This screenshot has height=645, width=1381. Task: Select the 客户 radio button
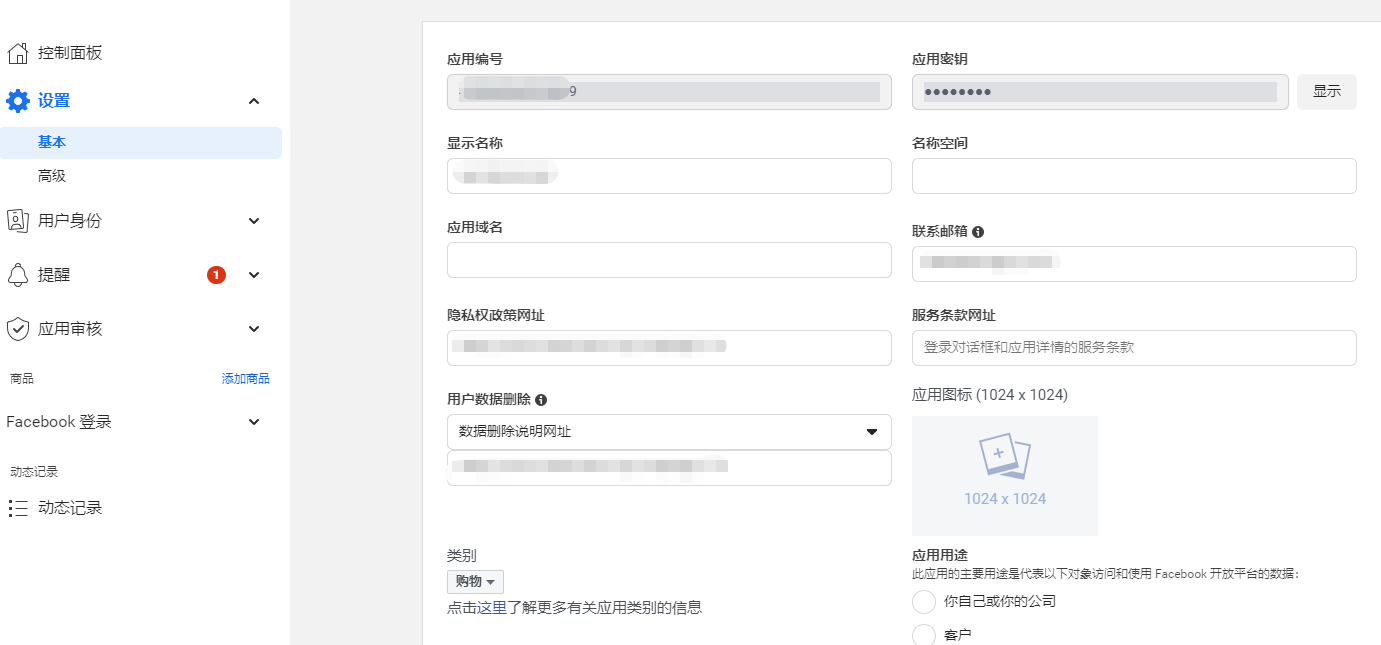[923, 634]
